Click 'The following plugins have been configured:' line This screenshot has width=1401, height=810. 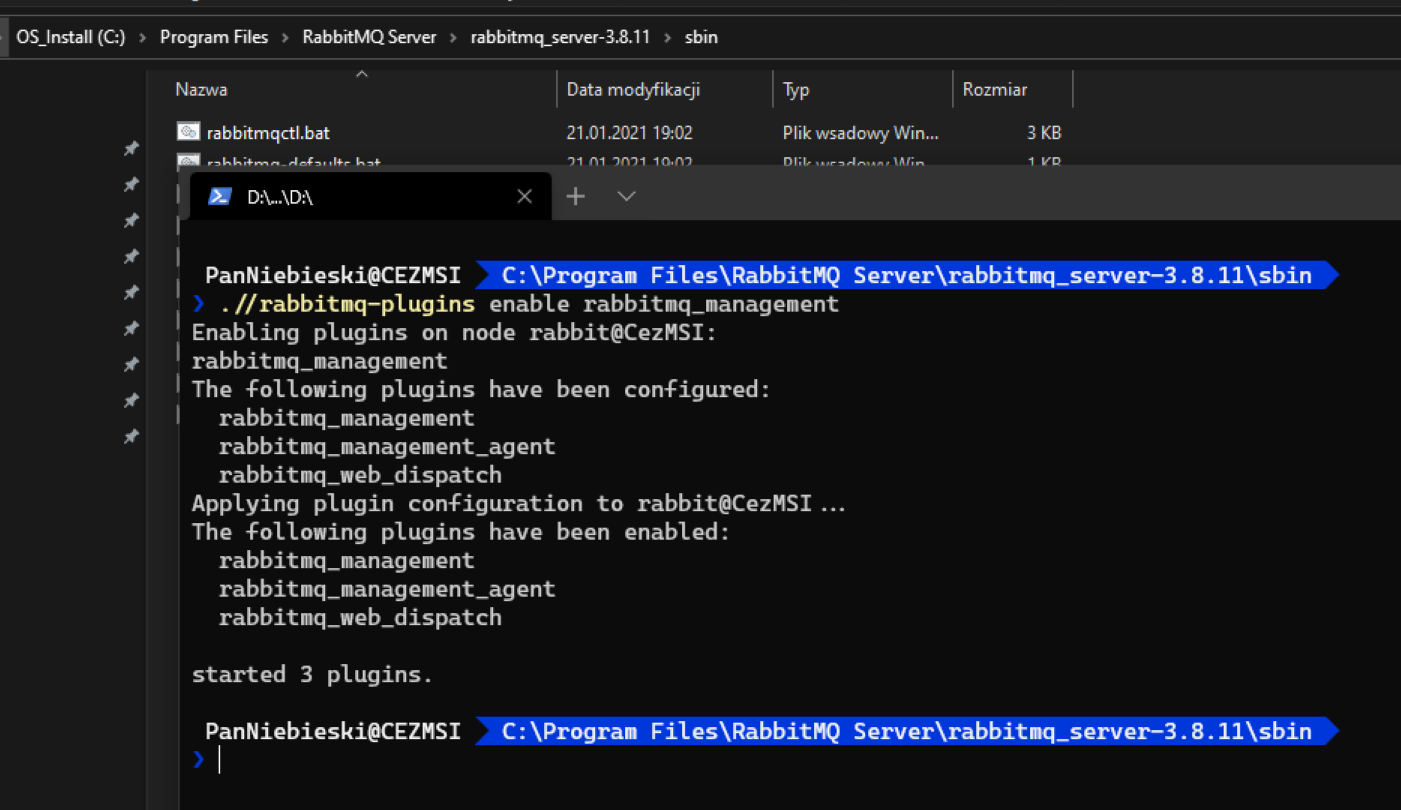tap(482, 389)
